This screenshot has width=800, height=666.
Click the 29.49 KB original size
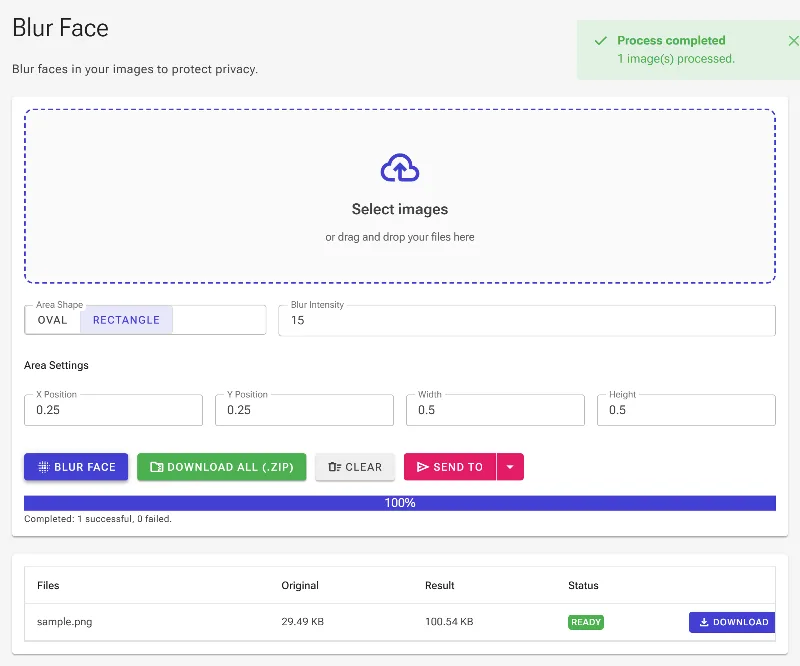(303, 622)
